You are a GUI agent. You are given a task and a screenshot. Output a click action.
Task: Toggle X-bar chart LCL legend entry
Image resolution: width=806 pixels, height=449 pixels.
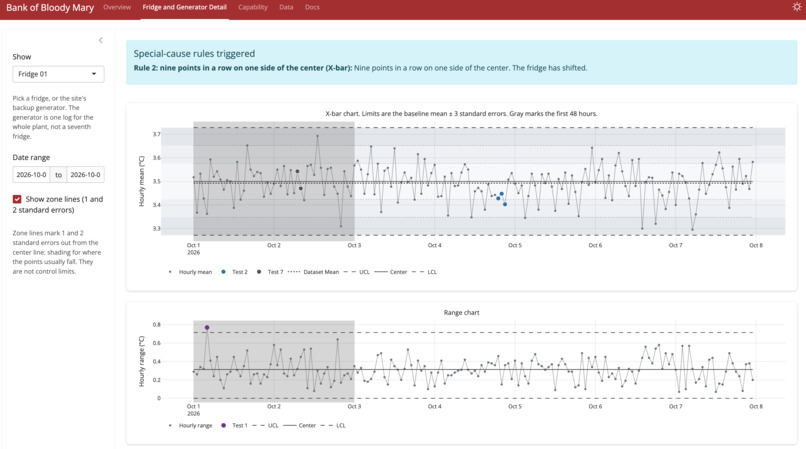point(425,272)
